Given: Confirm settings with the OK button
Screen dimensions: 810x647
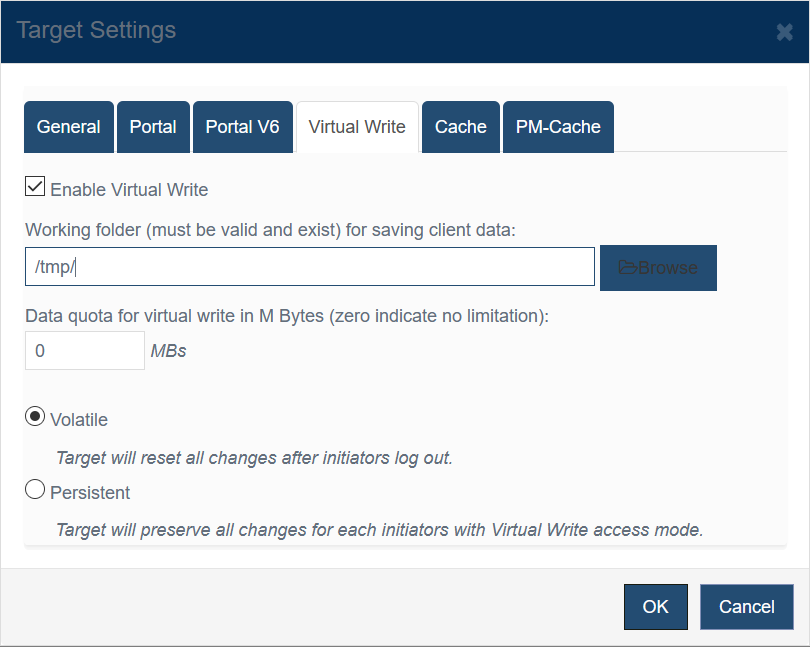Looking at the screenshot, I should (656, 607).
